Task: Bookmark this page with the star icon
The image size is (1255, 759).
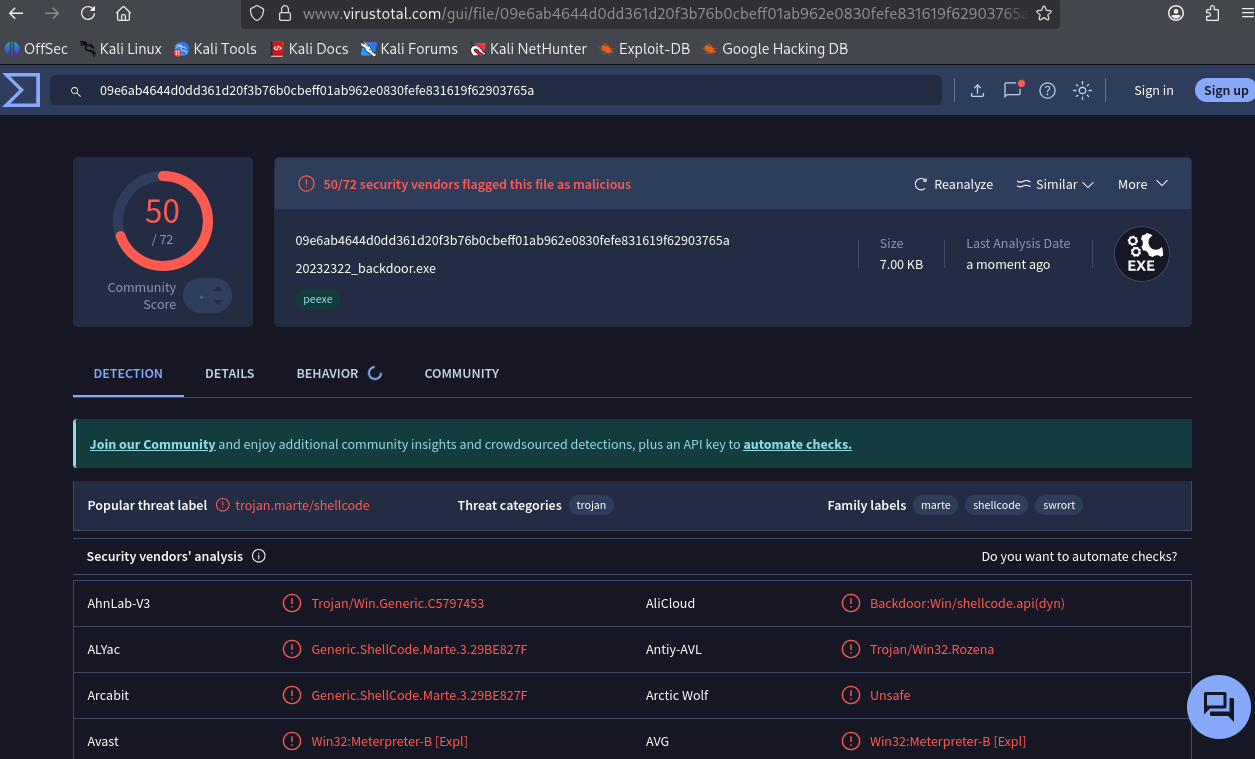Action: coord(1044,14)
